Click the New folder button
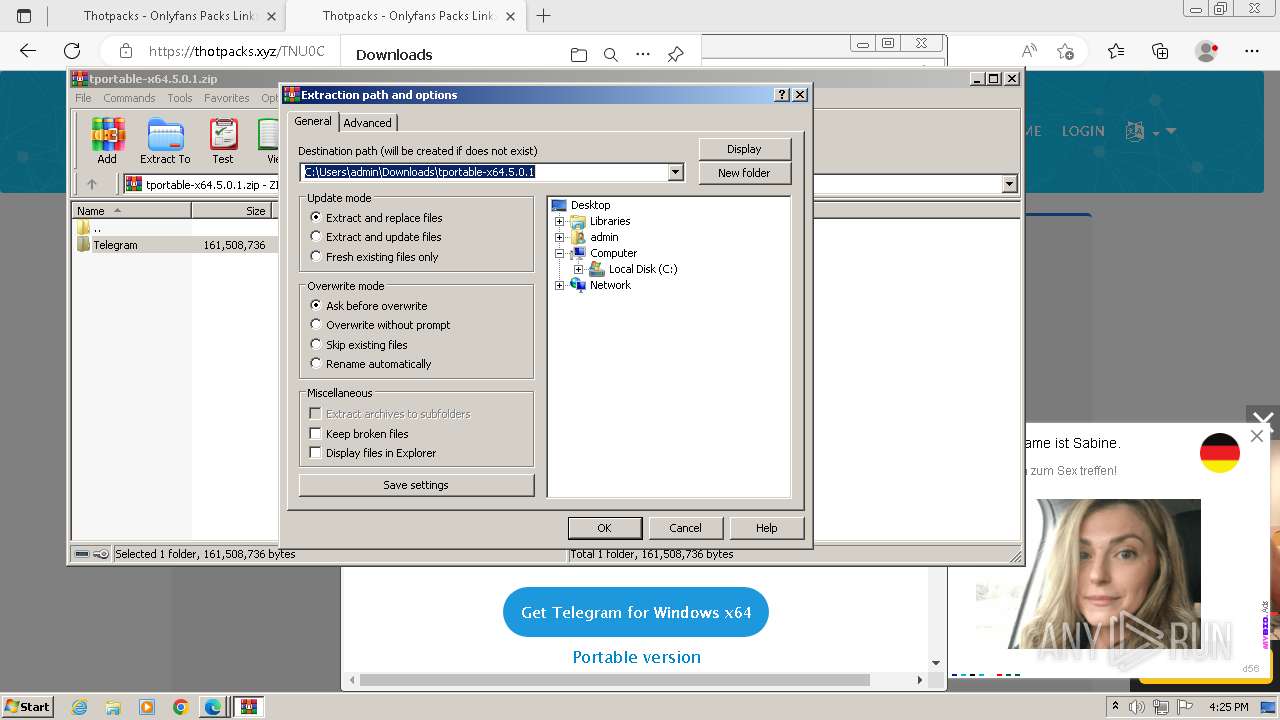 pyautogui.click(x=745, y=173)
